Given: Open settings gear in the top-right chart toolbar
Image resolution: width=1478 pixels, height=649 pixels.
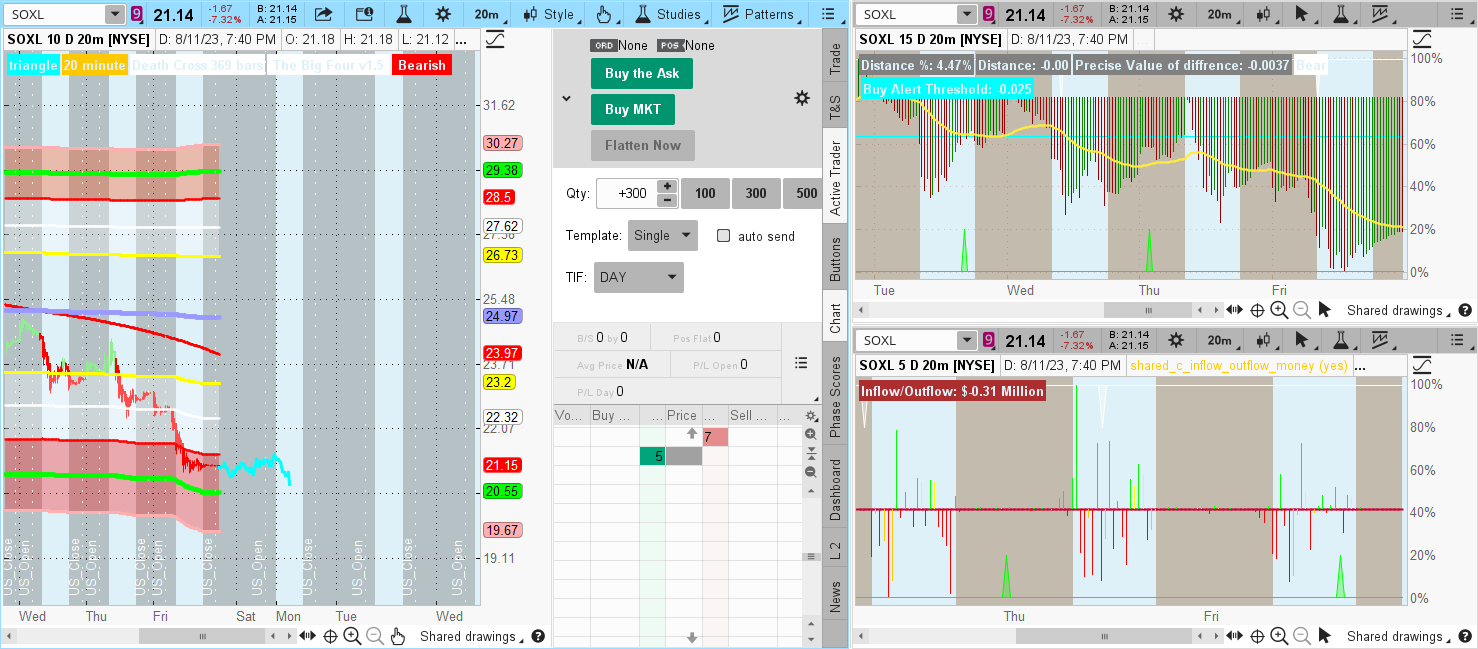Looking at the screenshot, I should [1176, 14].
